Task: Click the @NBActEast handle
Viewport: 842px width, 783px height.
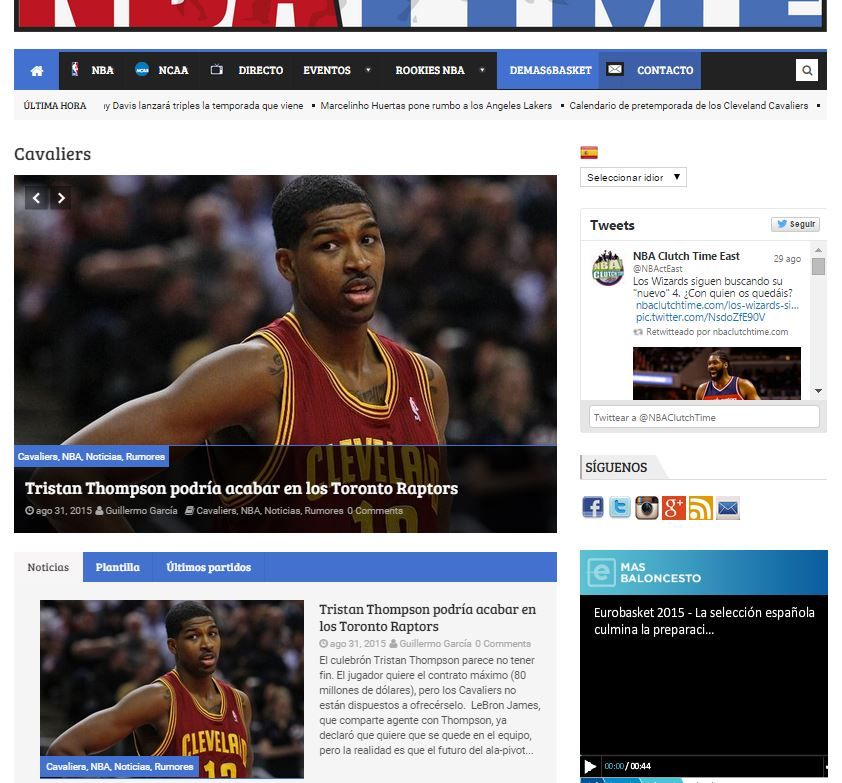Action: (658, 269)
